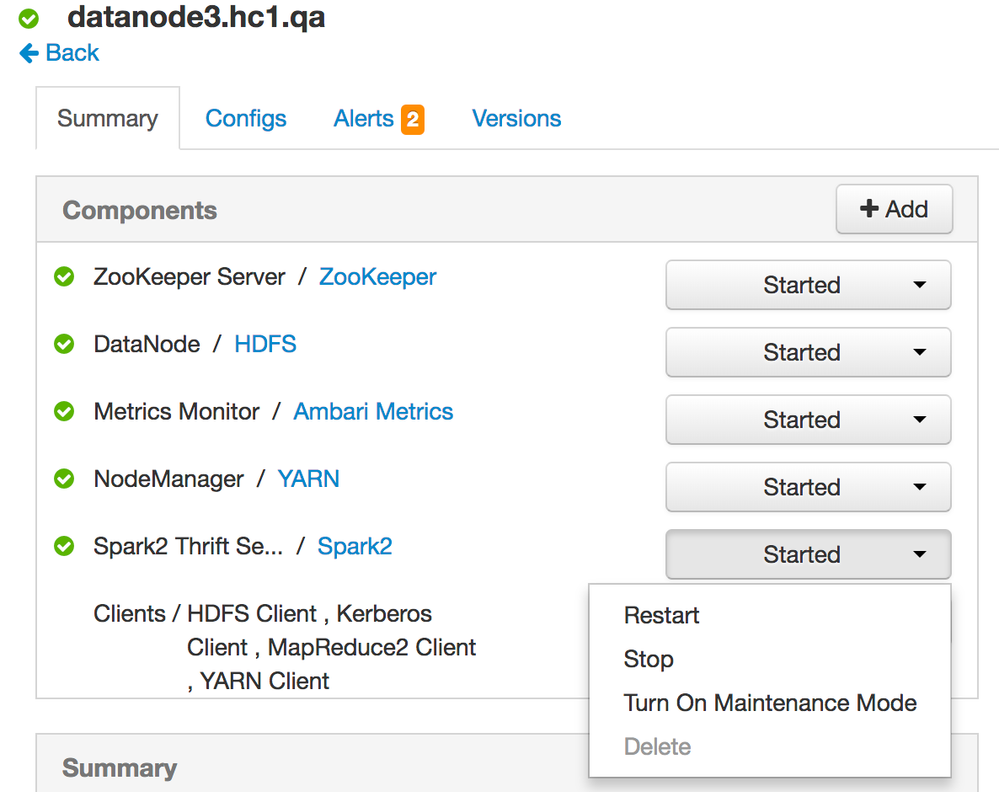Open DataNode Started dropdown

(808, 352)
